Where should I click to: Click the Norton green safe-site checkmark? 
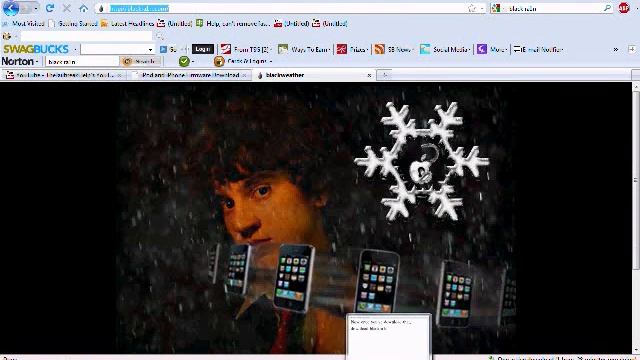[184, 61]
